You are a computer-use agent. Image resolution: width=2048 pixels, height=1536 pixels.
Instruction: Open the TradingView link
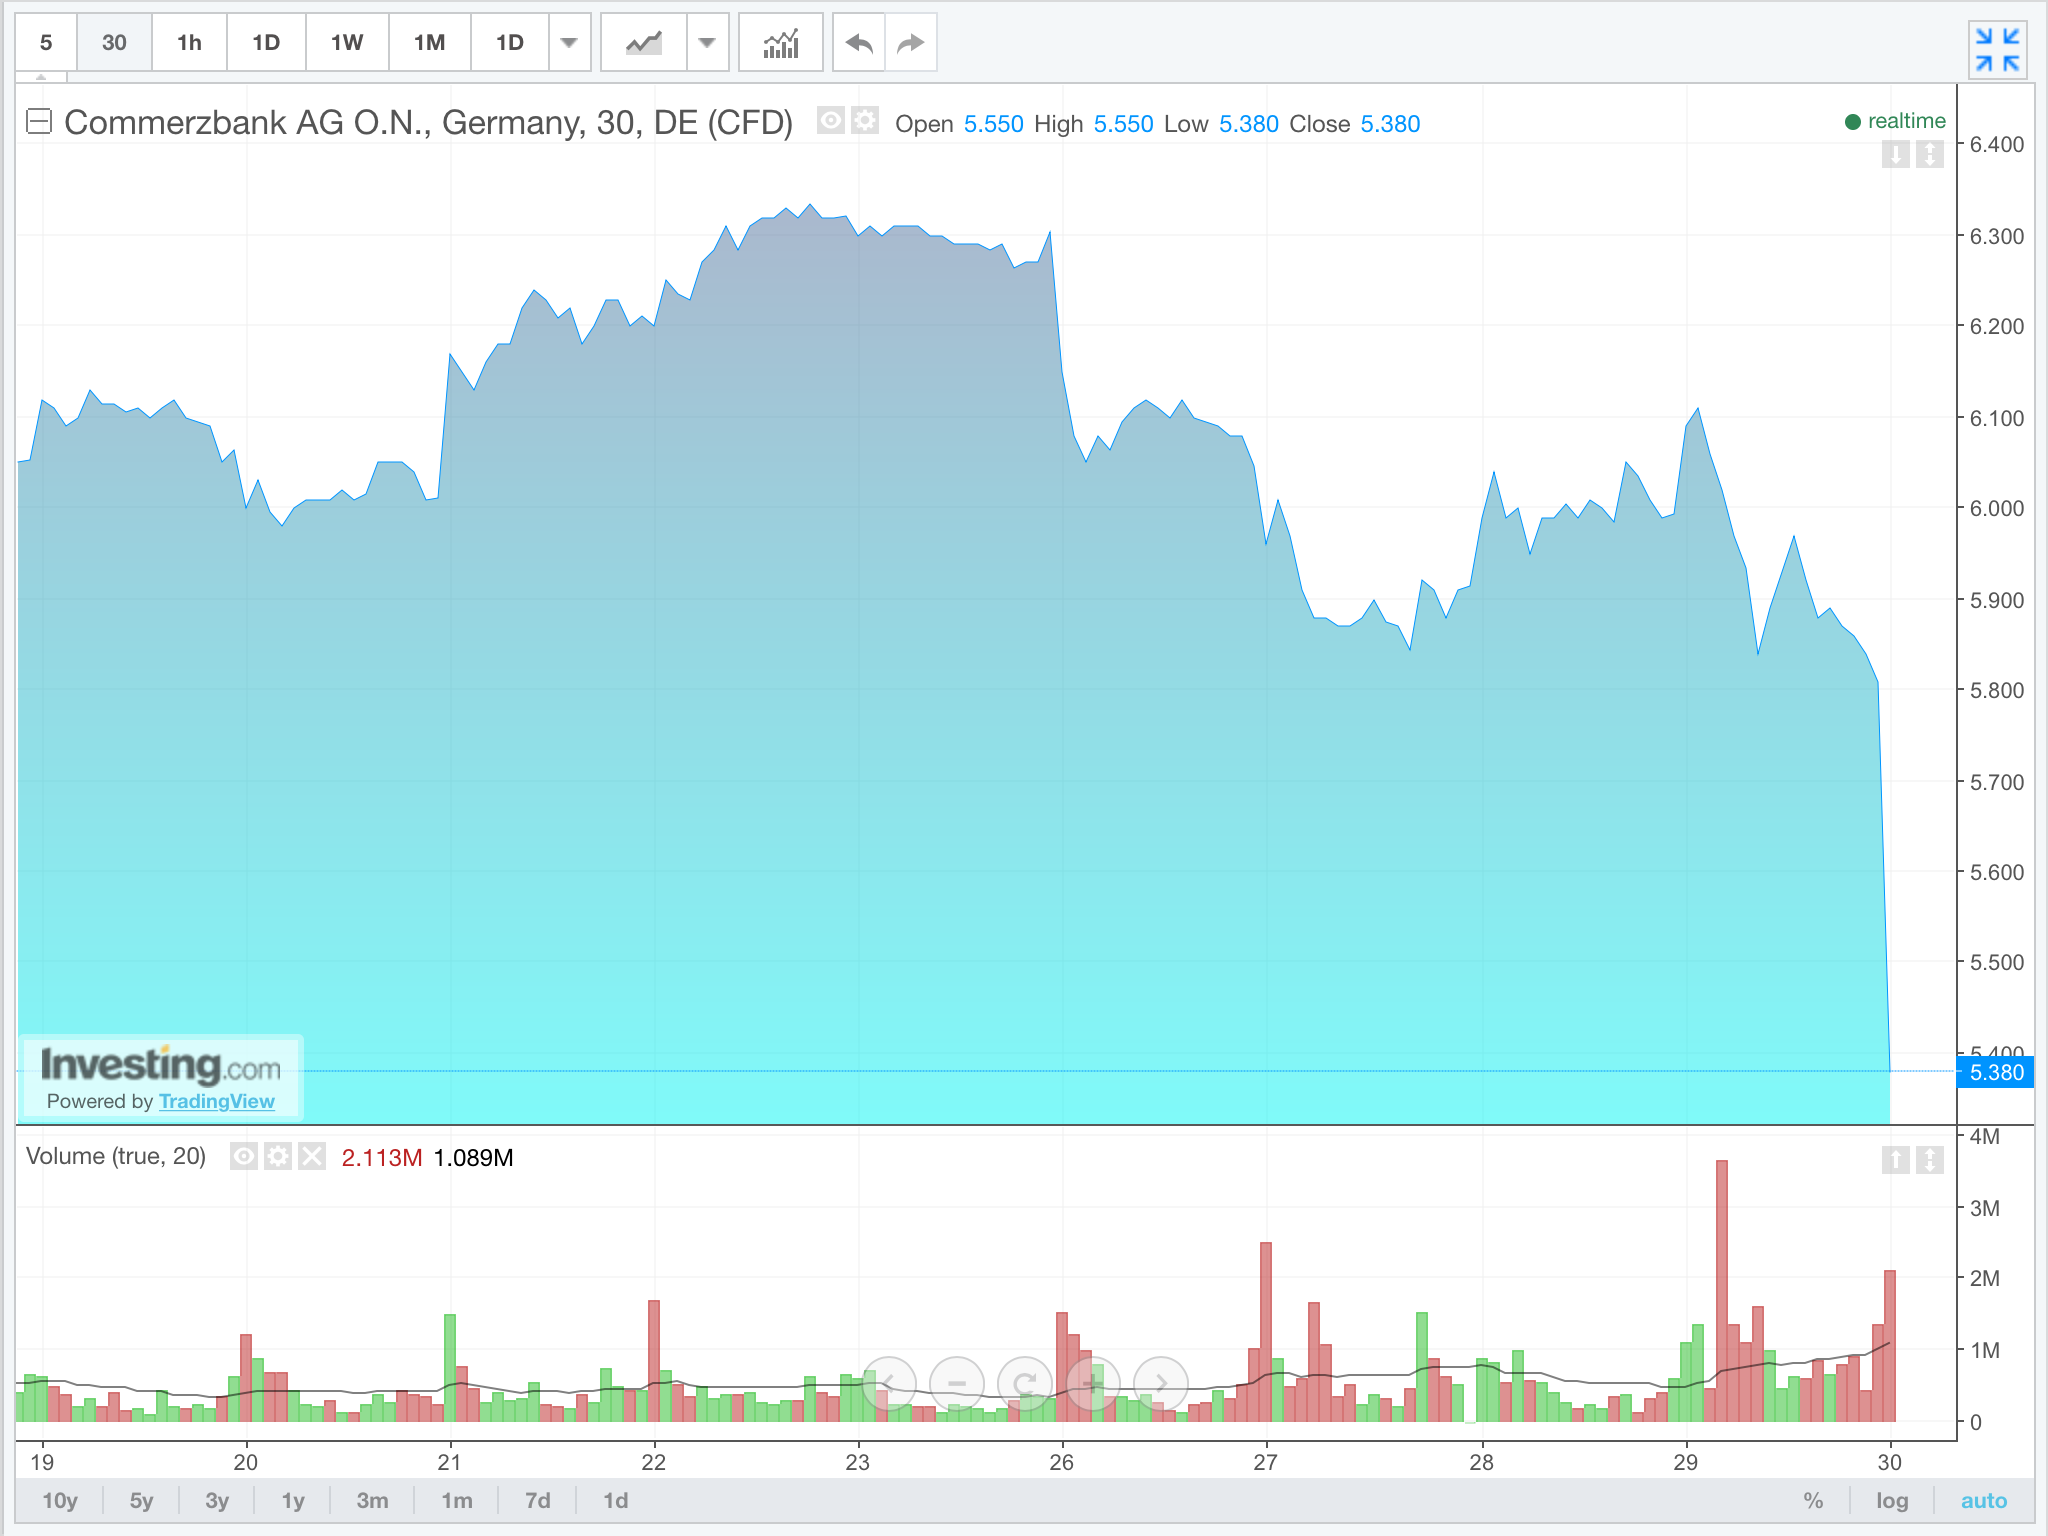tap(216, 1101)
